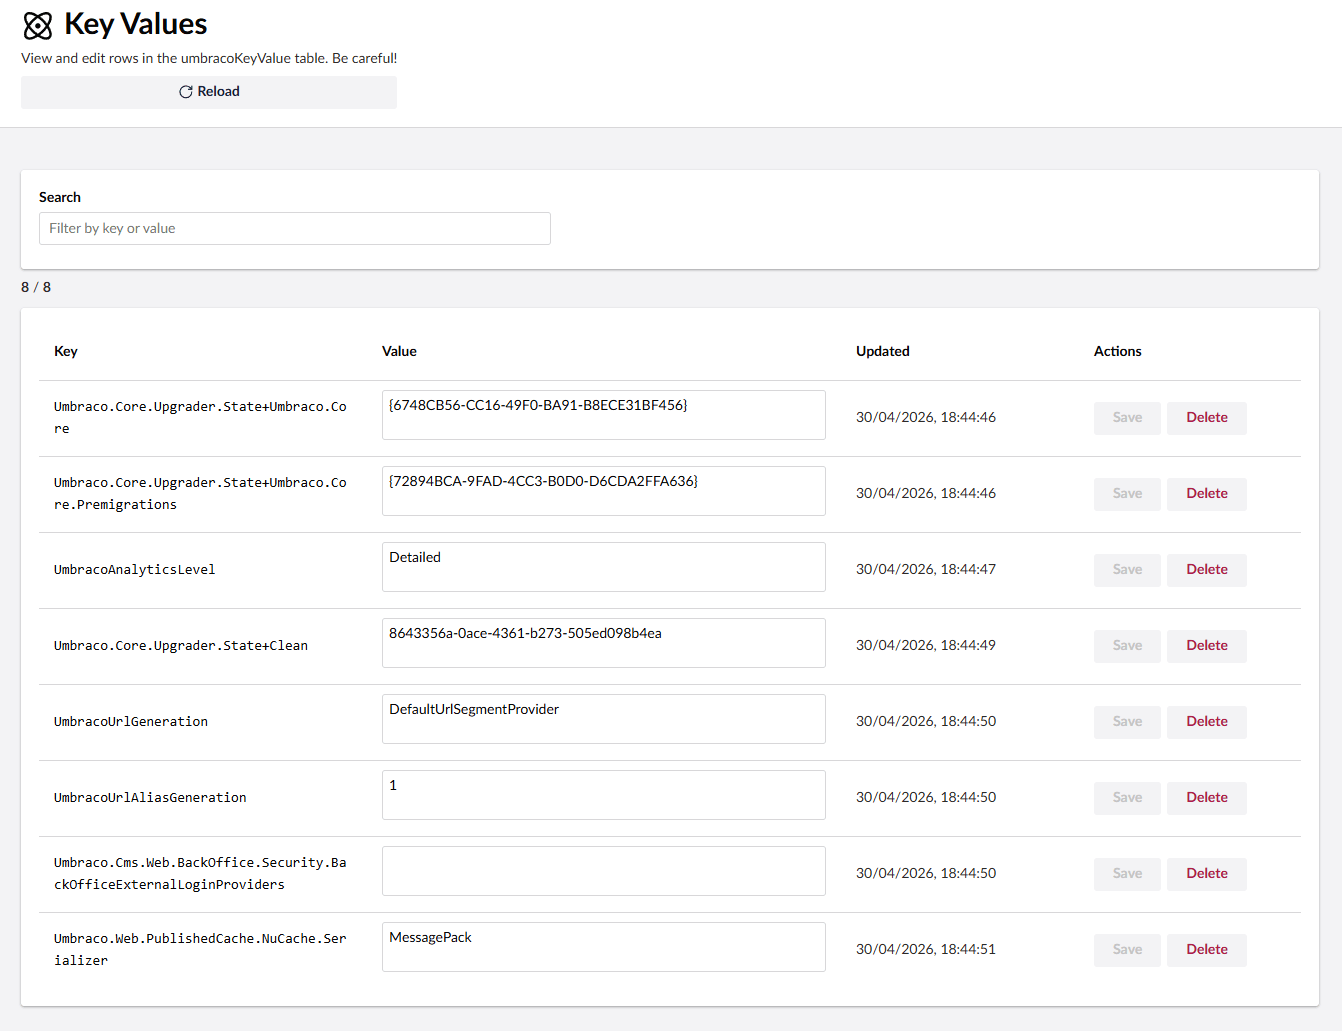Edit the Detailed value field
This screenshot has height=1031, width=1342.
pyautogui.click(x=604, y=567)
